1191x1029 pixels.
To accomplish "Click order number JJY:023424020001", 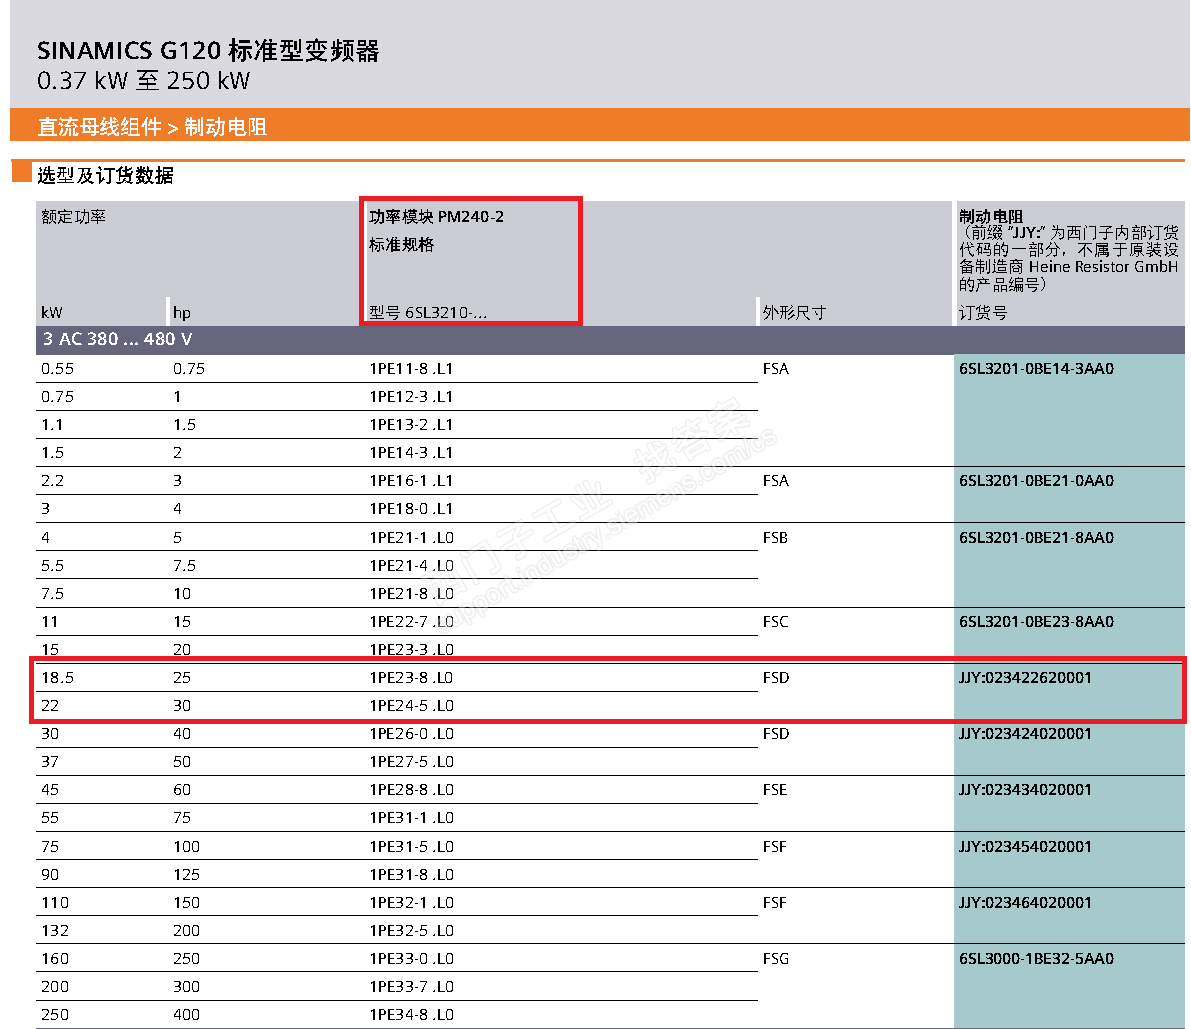I will pos(1025,734).
